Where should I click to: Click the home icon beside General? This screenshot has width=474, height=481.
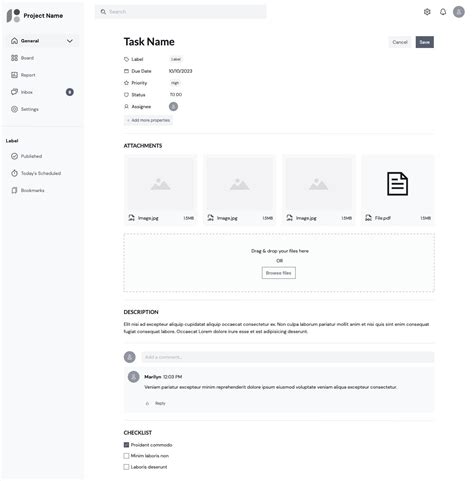[14, 41]
